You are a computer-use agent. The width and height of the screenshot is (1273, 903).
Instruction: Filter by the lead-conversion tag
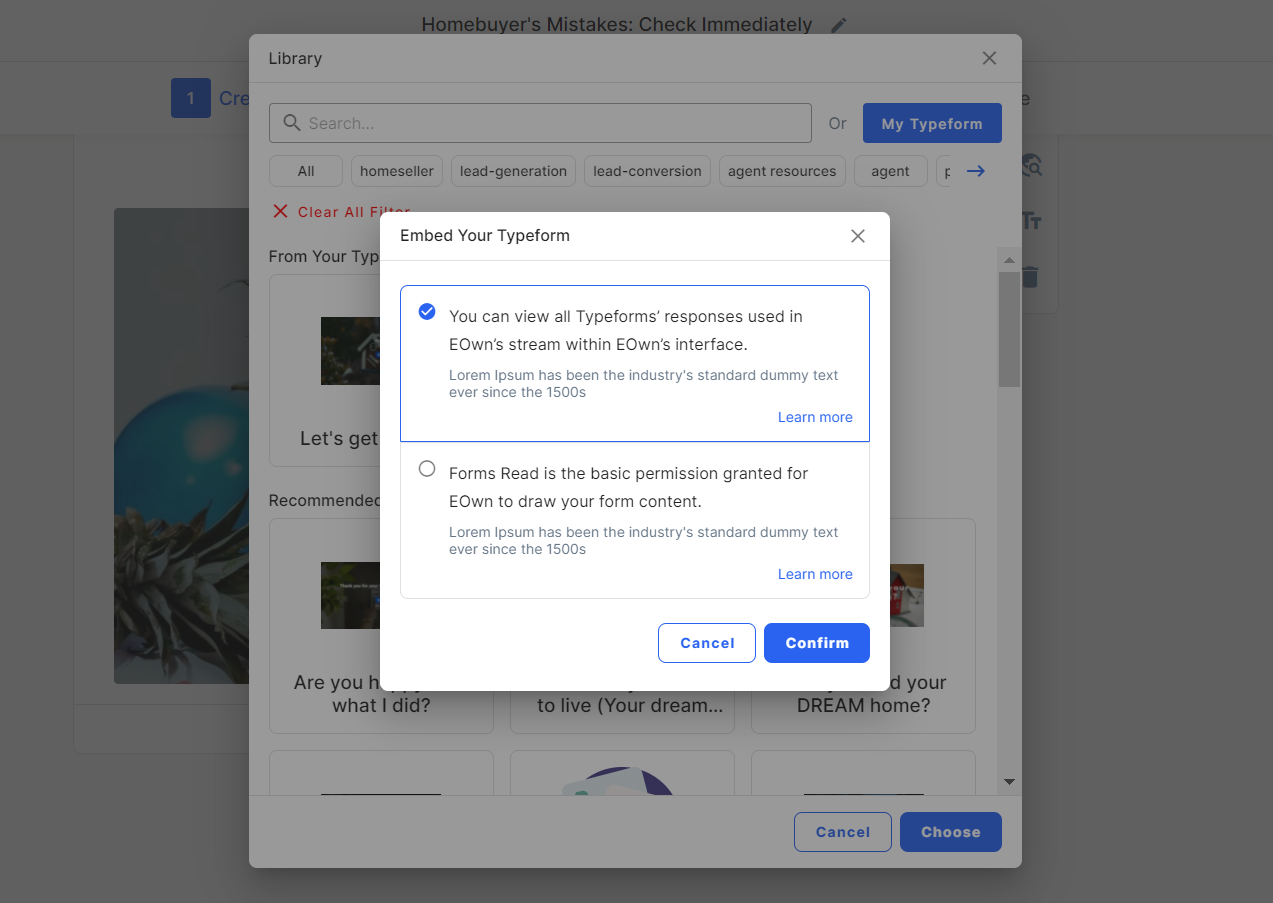(x=647, y=171)
